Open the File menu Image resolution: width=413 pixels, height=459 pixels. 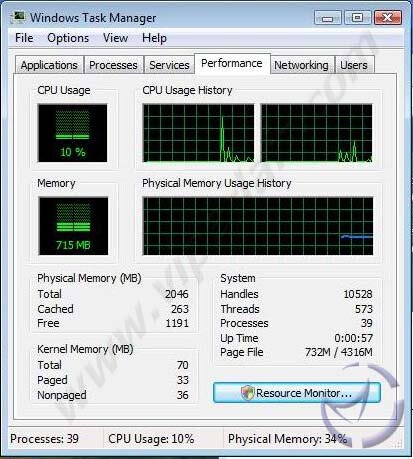24,38
